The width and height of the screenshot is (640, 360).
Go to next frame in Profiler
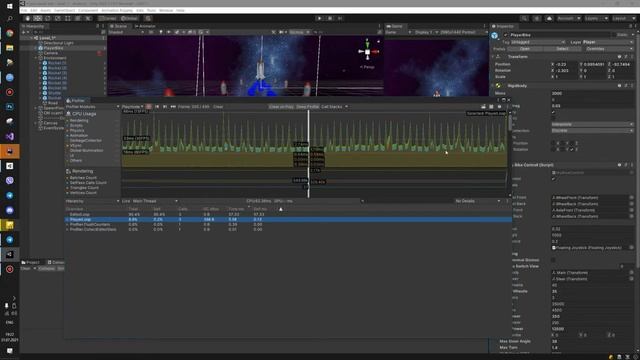coord(165,107)
